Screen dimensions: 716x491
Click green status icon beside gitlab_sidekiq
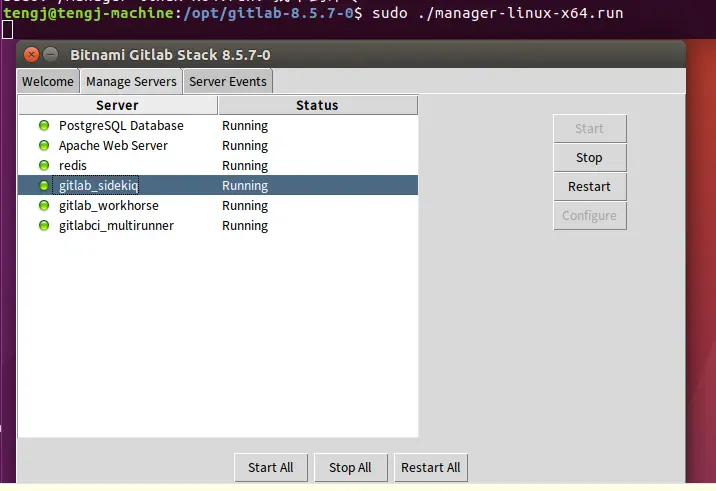44,185
